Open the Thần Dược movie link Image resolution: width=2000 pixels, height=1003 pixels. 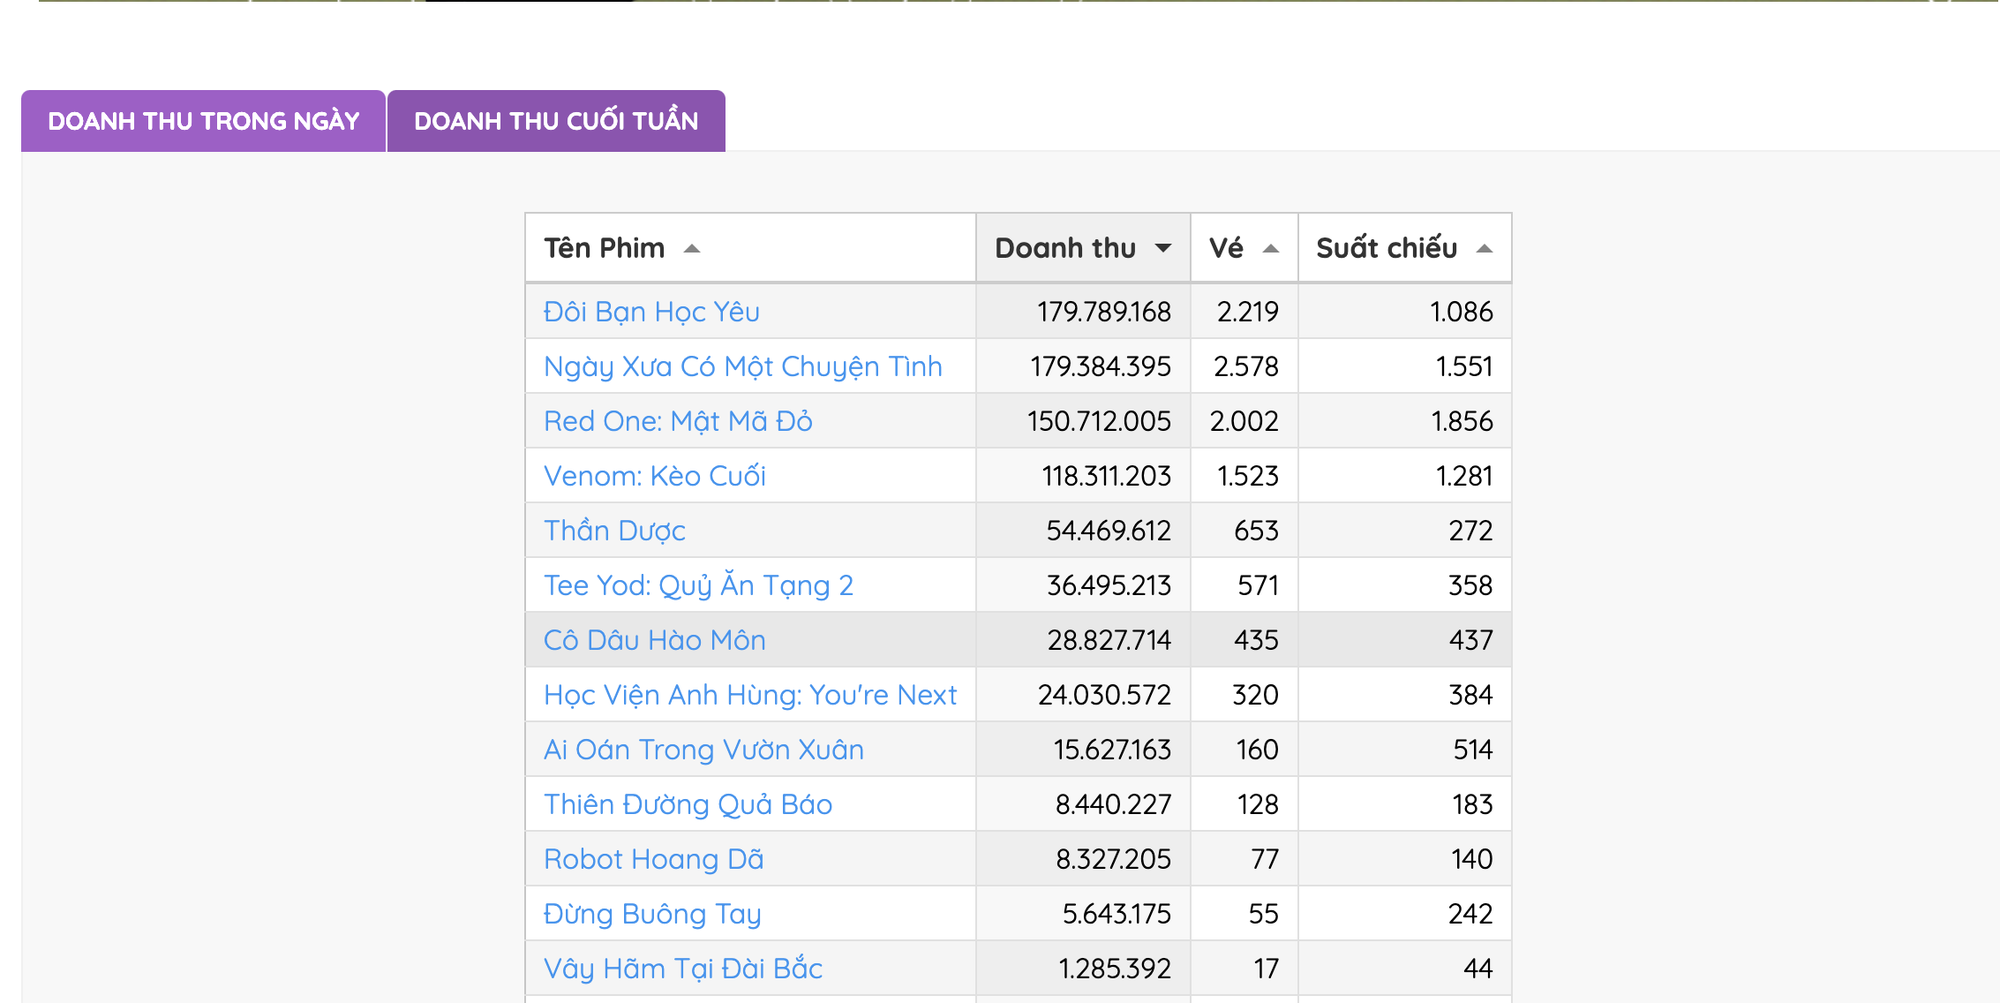point(615,531)
